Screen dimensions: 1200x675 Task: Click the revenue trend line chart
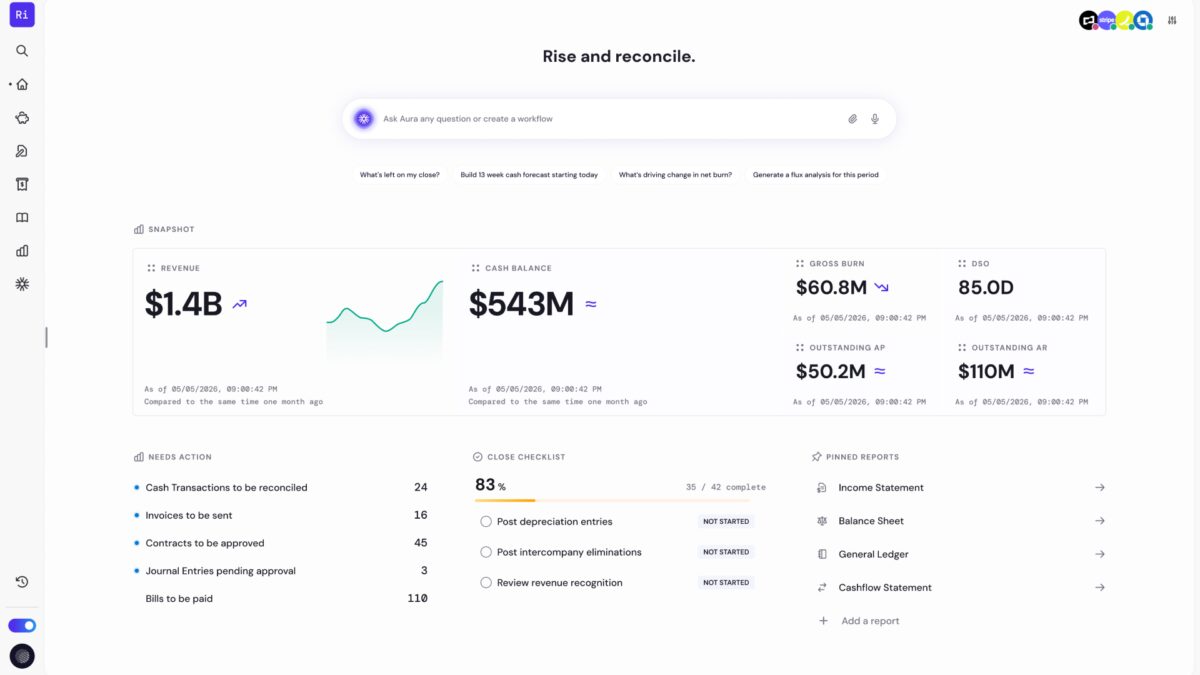[385, 320]
